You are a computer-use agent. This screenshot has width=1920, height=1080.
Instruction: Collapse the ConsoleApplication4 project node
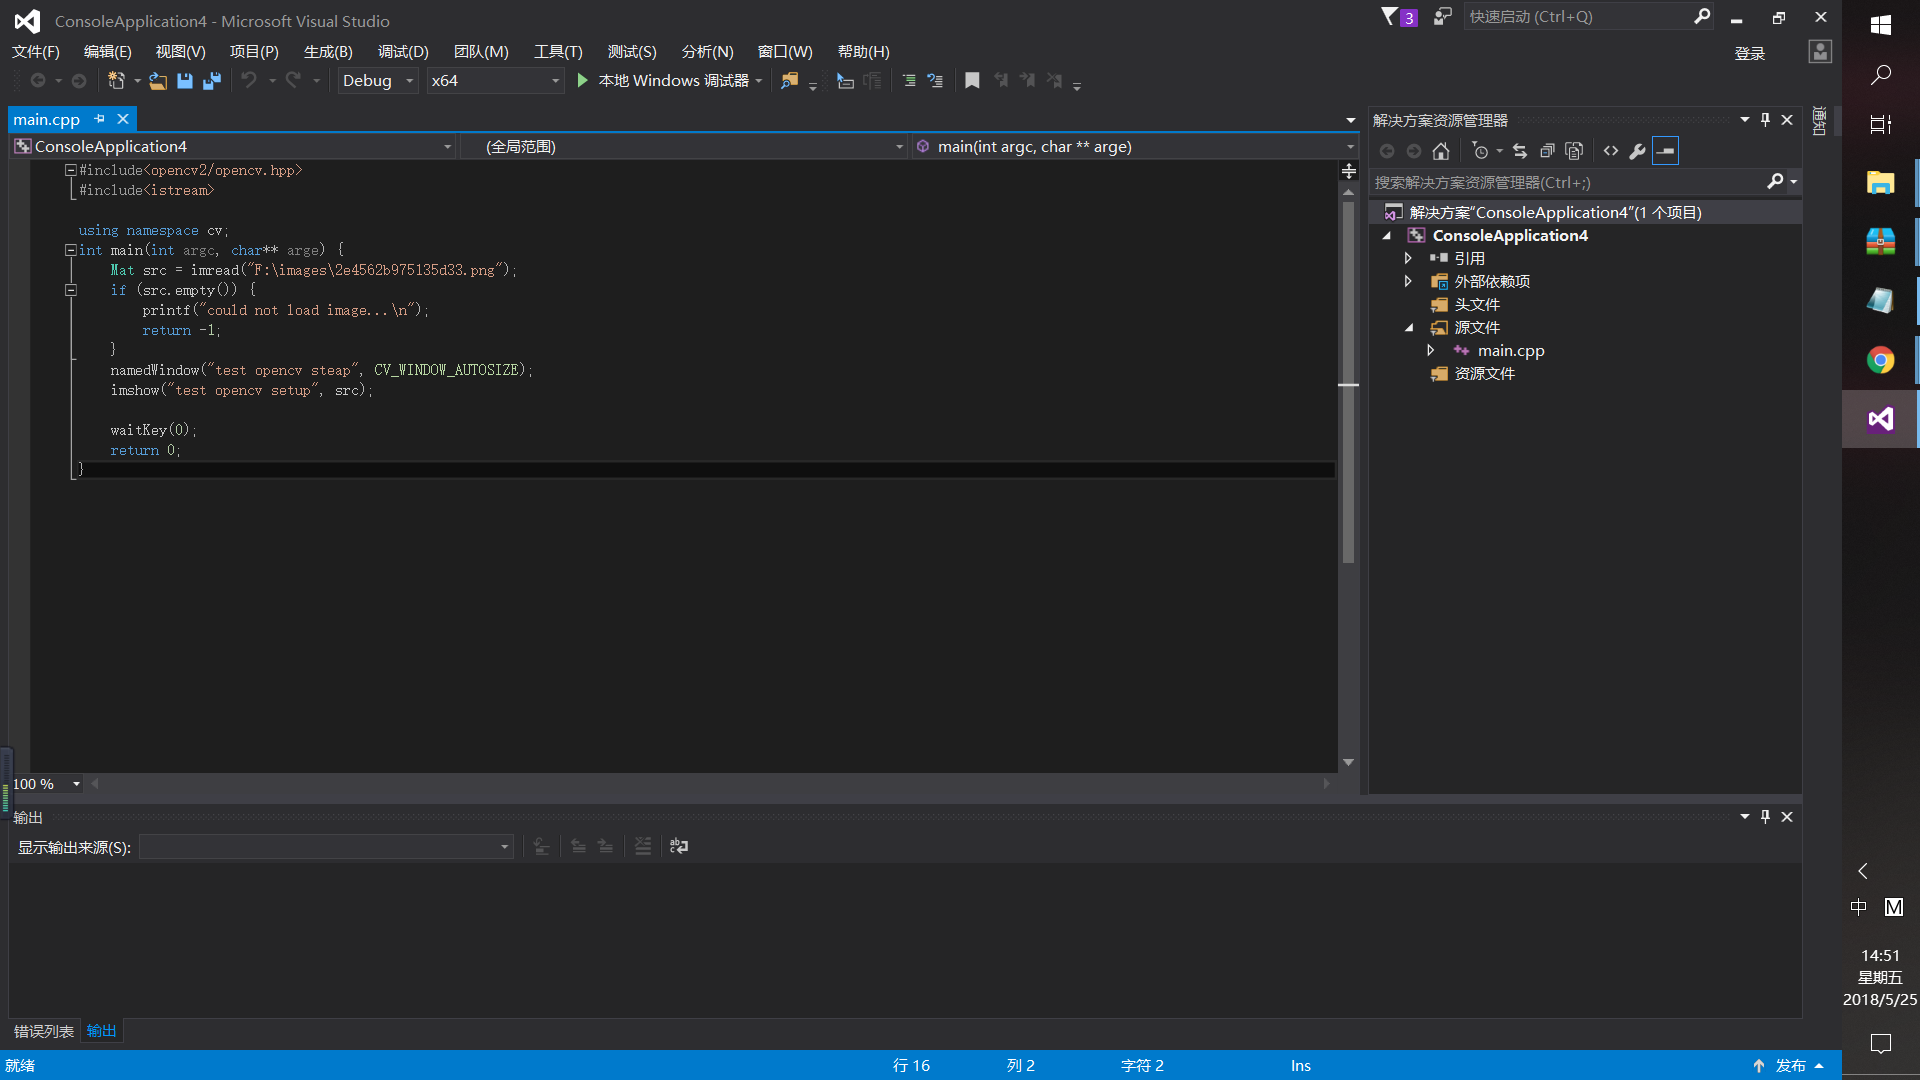1387,236
